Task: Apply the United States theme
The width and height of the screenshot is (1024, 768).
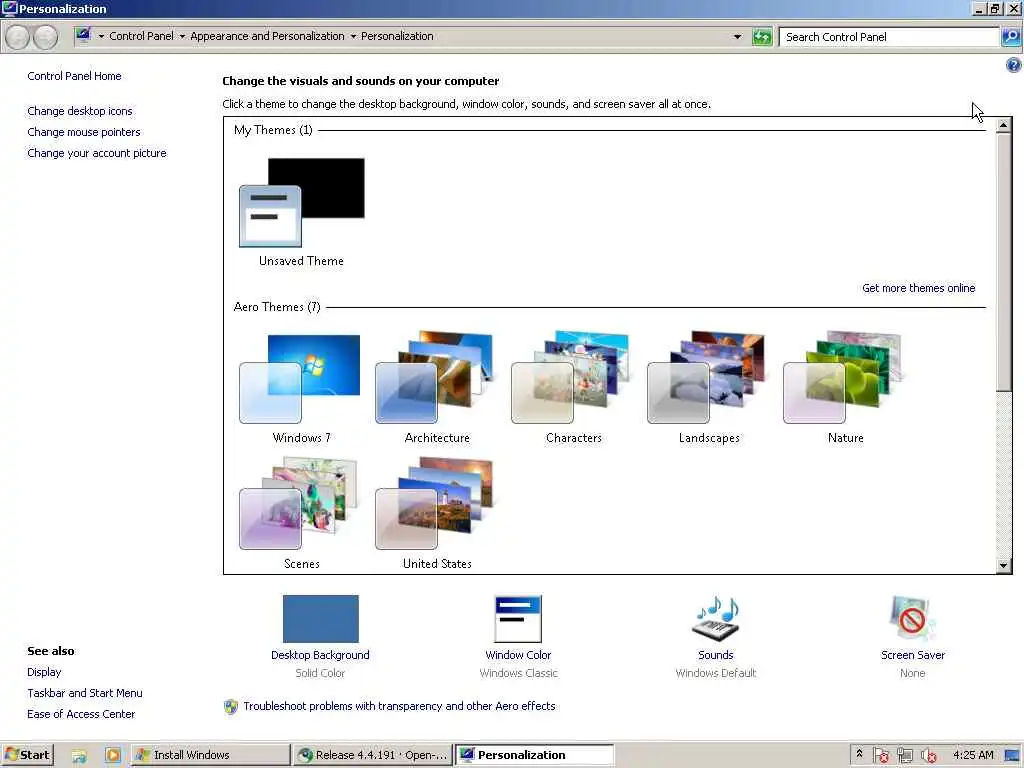Action: tap(434, 504)
